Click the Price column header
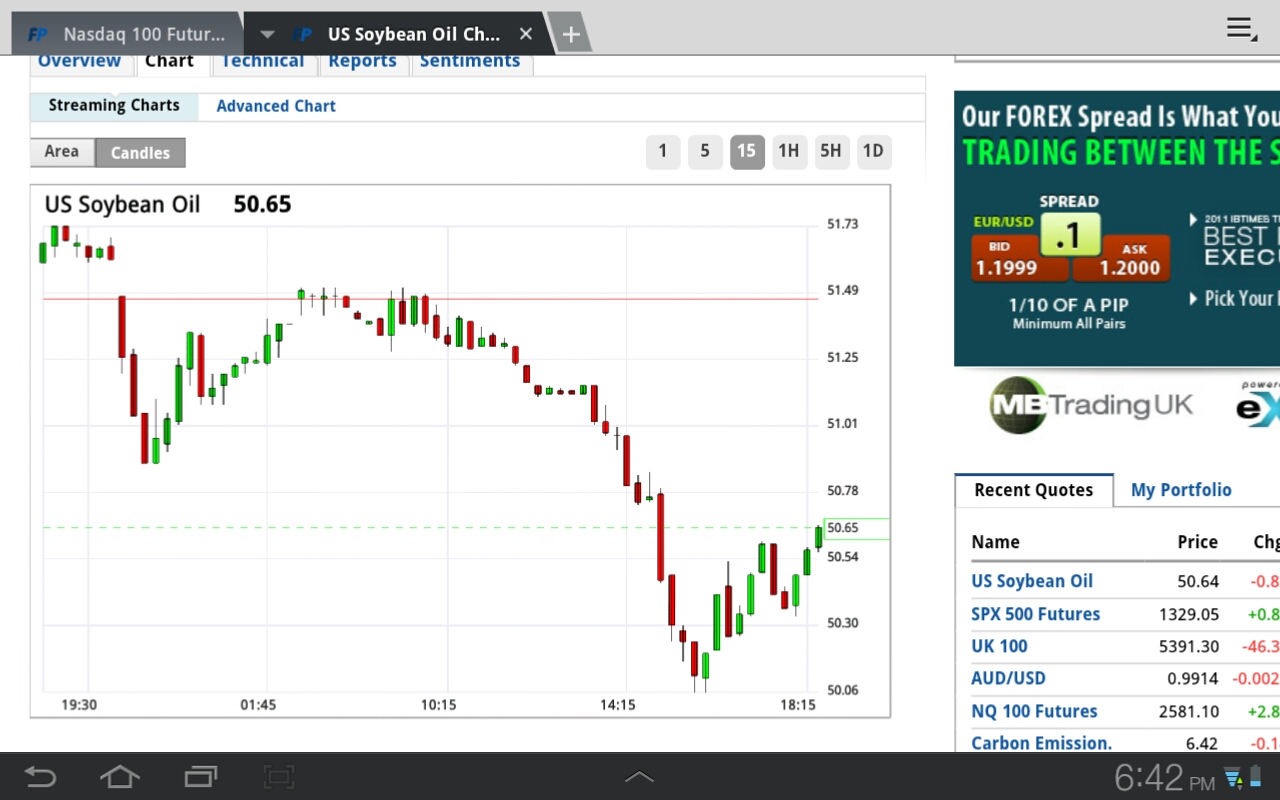This screenshot has width=1280, height=800. [1197, 542]
